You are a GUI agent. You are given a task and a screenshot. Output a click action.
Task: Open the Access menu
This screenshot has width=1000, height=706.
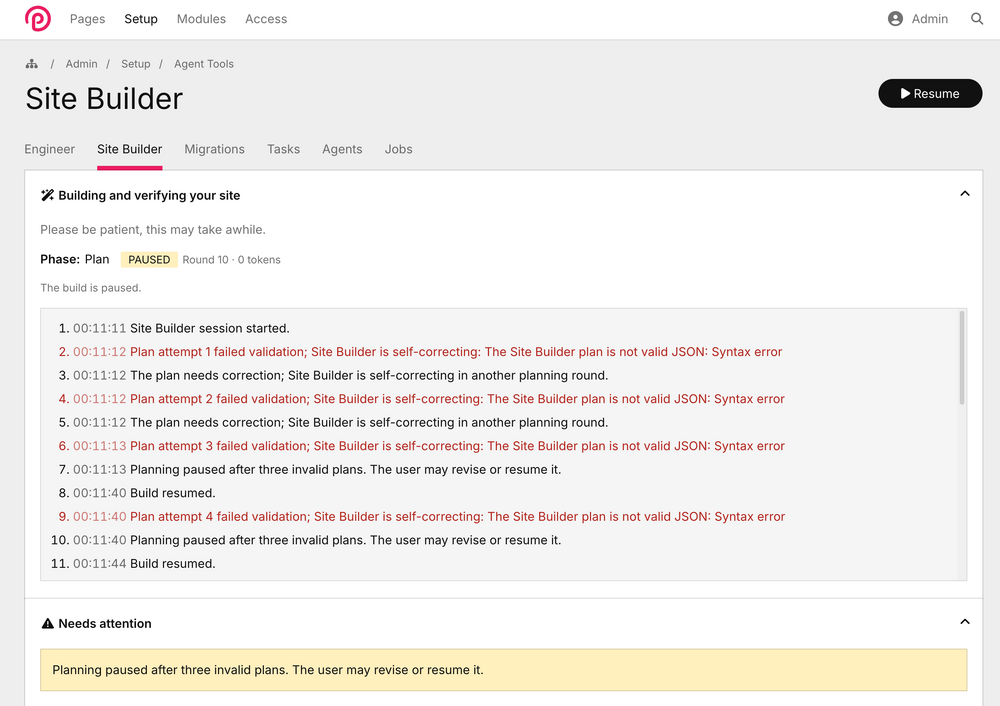pyautogui.click(x=266, y=19)
